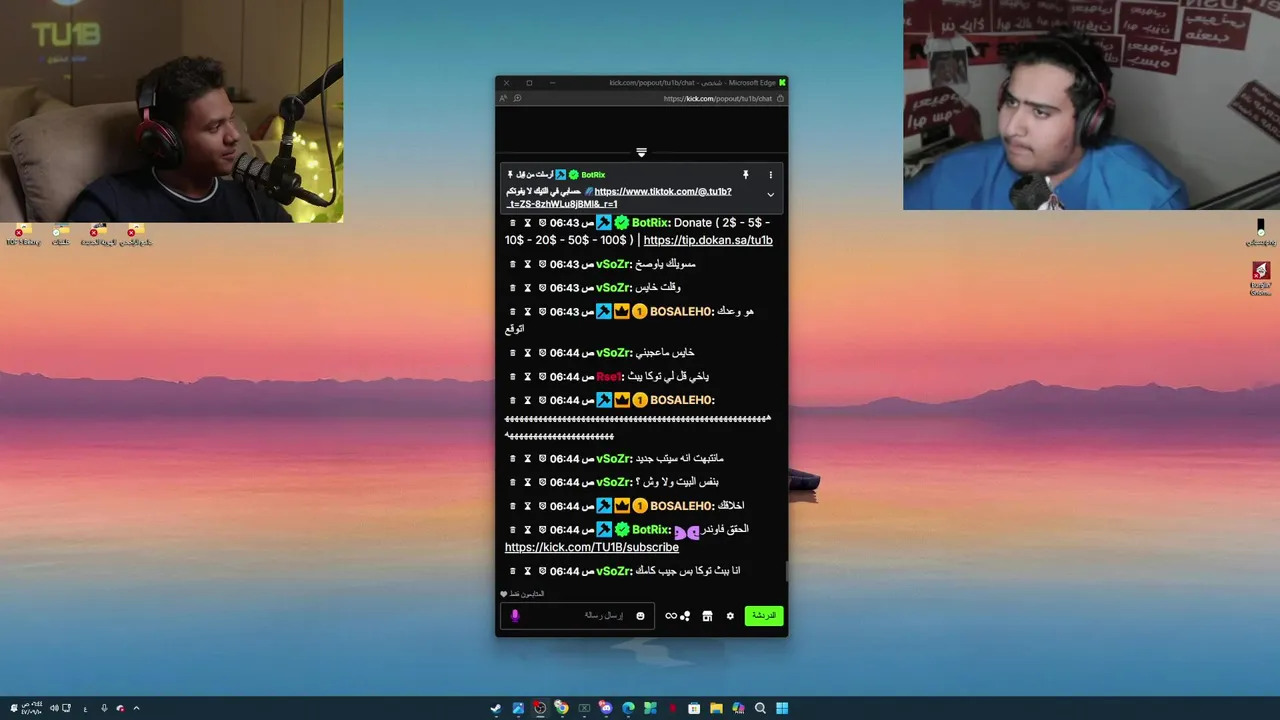The width and height of the screenshot is (1280, 720).
Task: Open the pinned message three-dot menu
Action: (770, 175)
